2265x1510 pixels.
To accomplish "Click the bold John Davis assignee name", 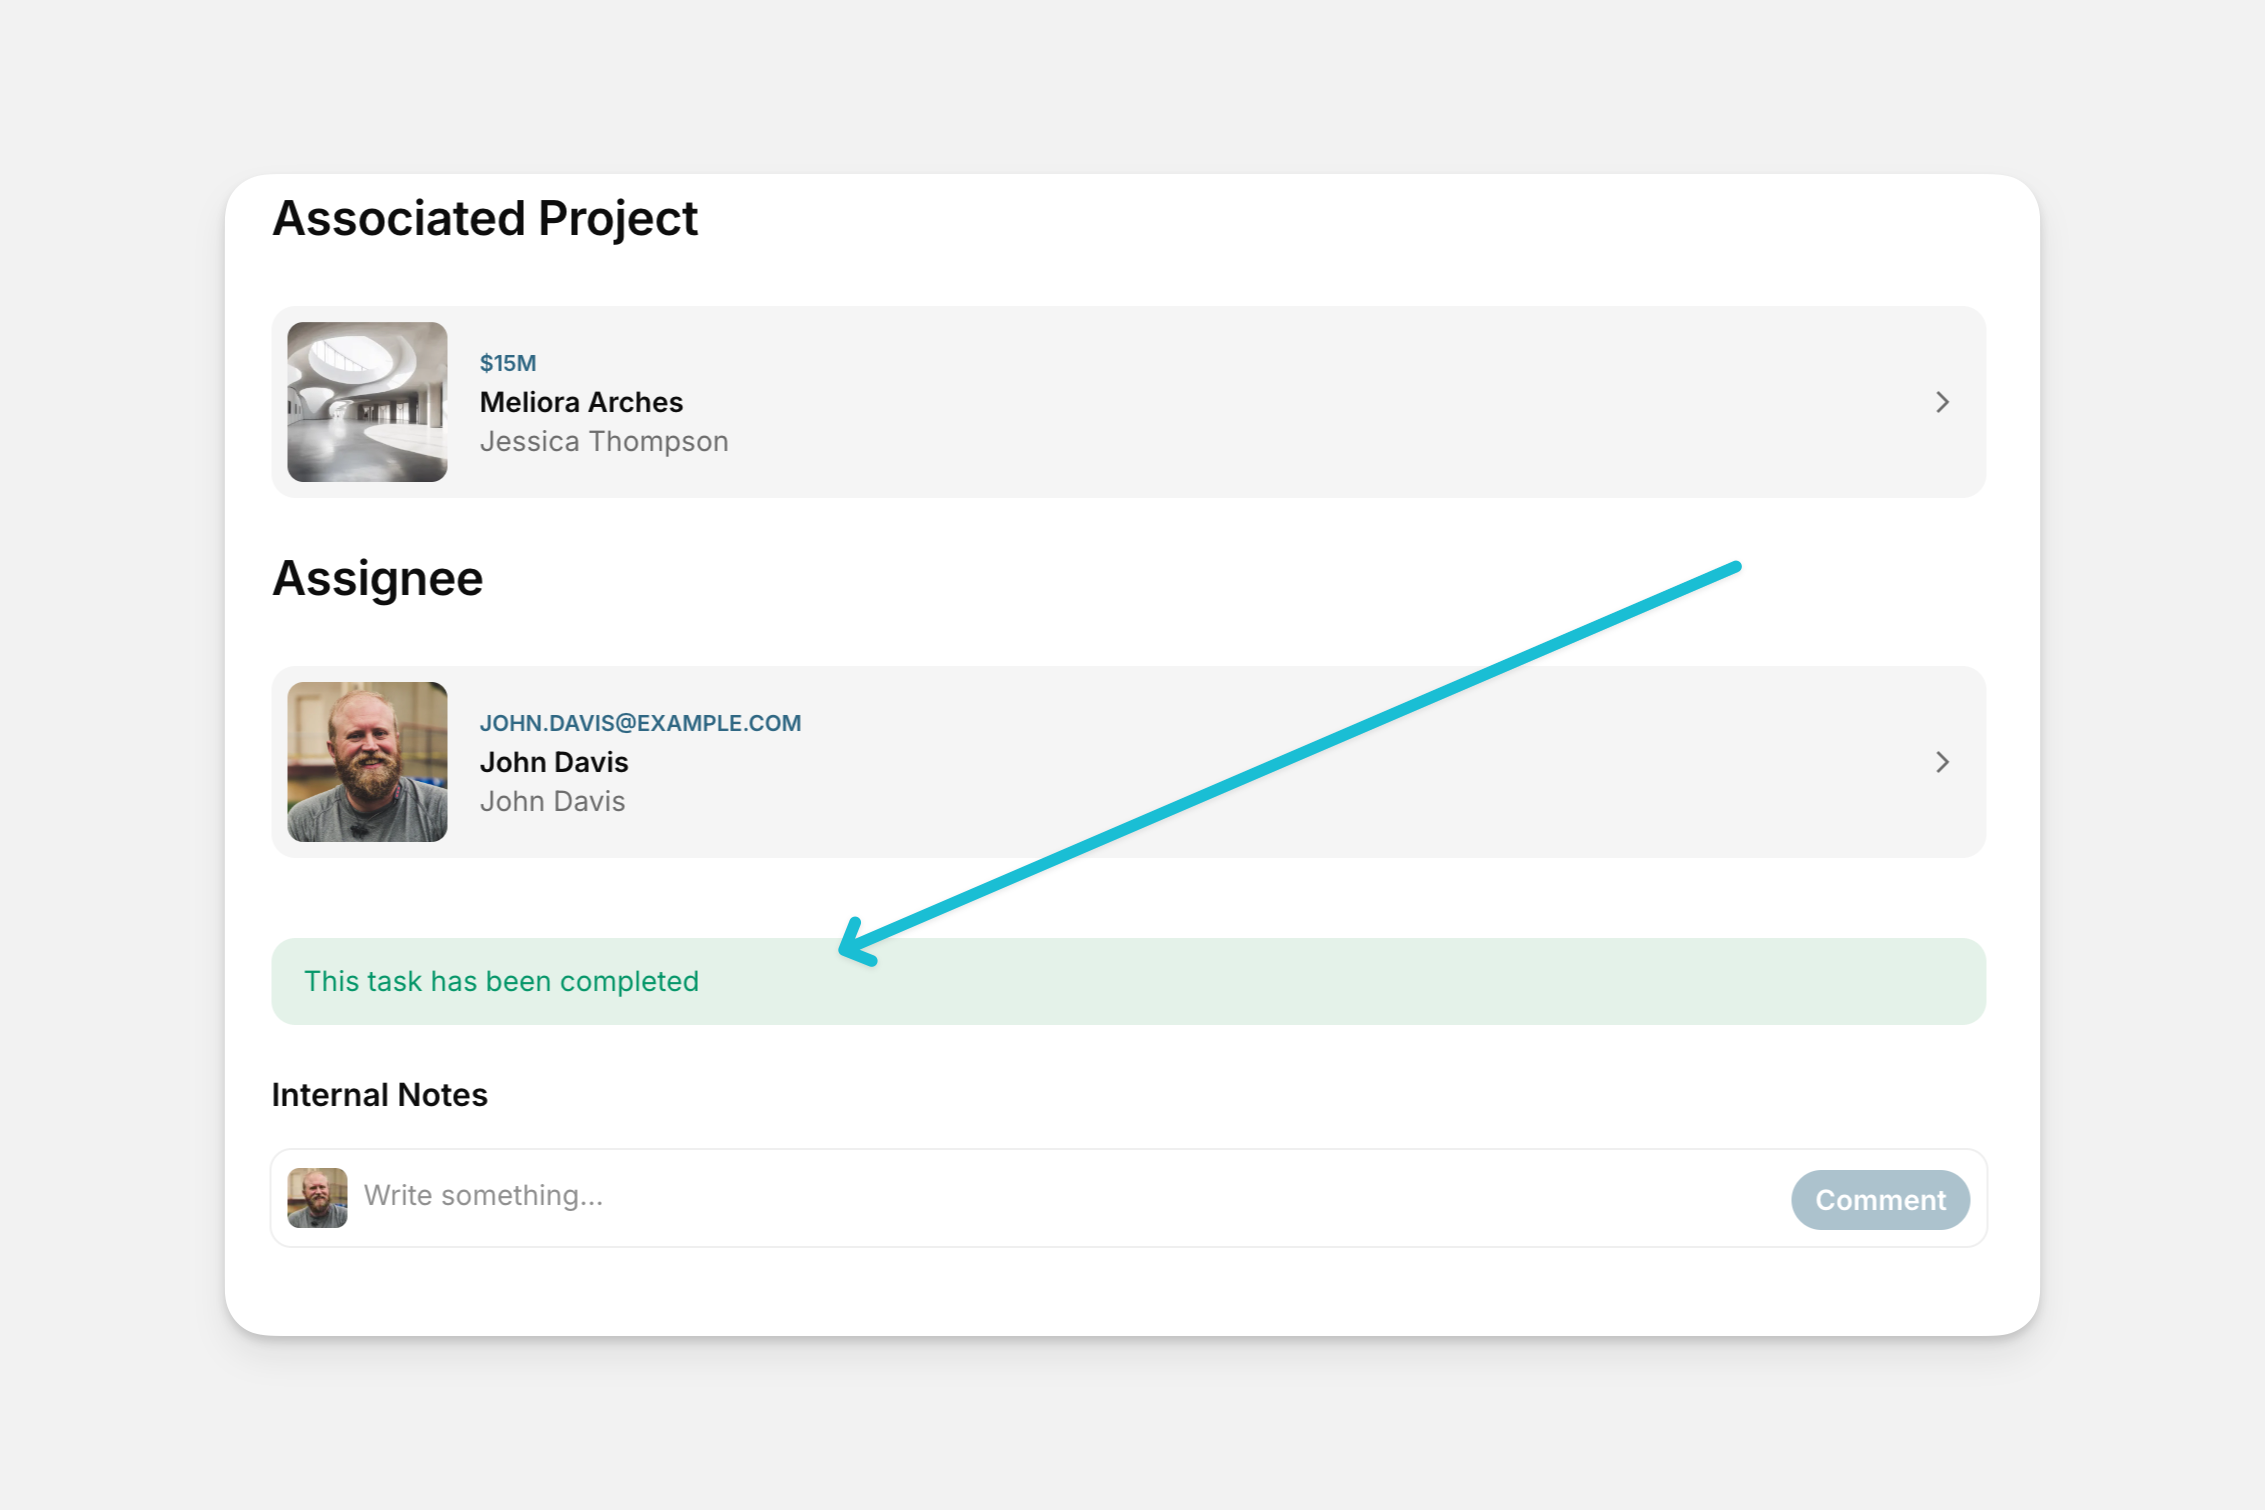I will click(x=554, y=762).
